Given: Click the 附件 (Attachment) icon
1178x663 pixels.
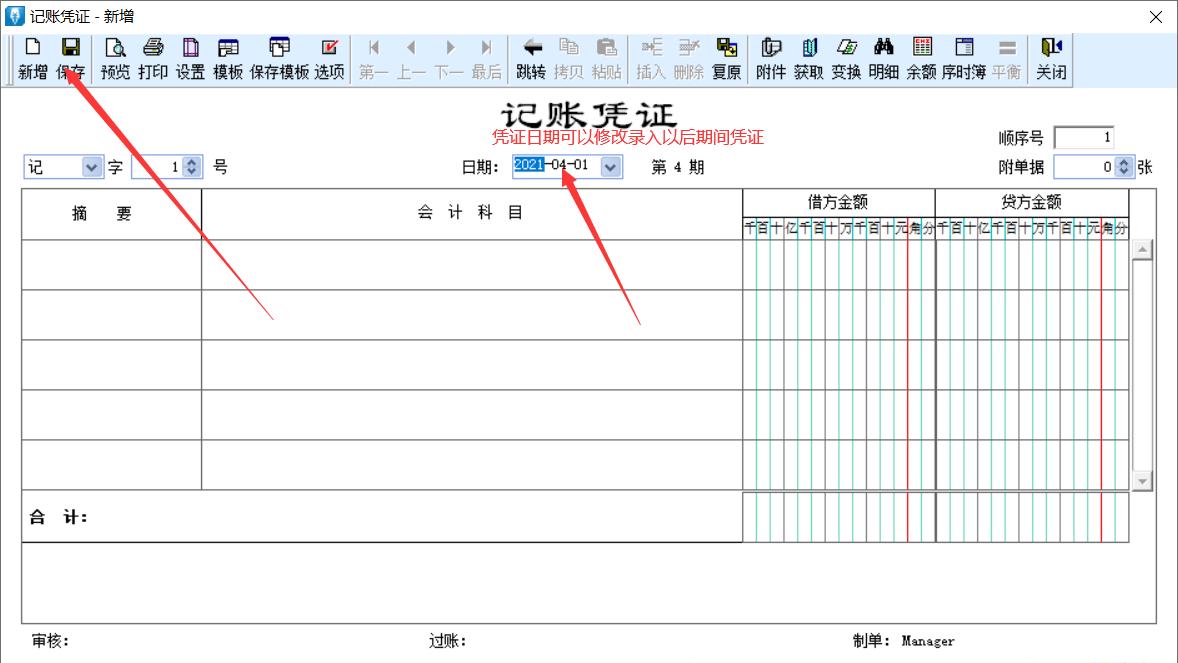Looking at the screenshot, I should point(770,58).
